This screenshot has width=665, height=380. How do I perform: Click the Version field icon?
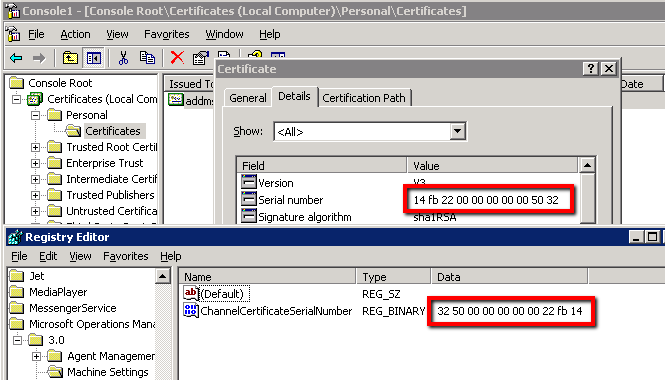[249, 182]
